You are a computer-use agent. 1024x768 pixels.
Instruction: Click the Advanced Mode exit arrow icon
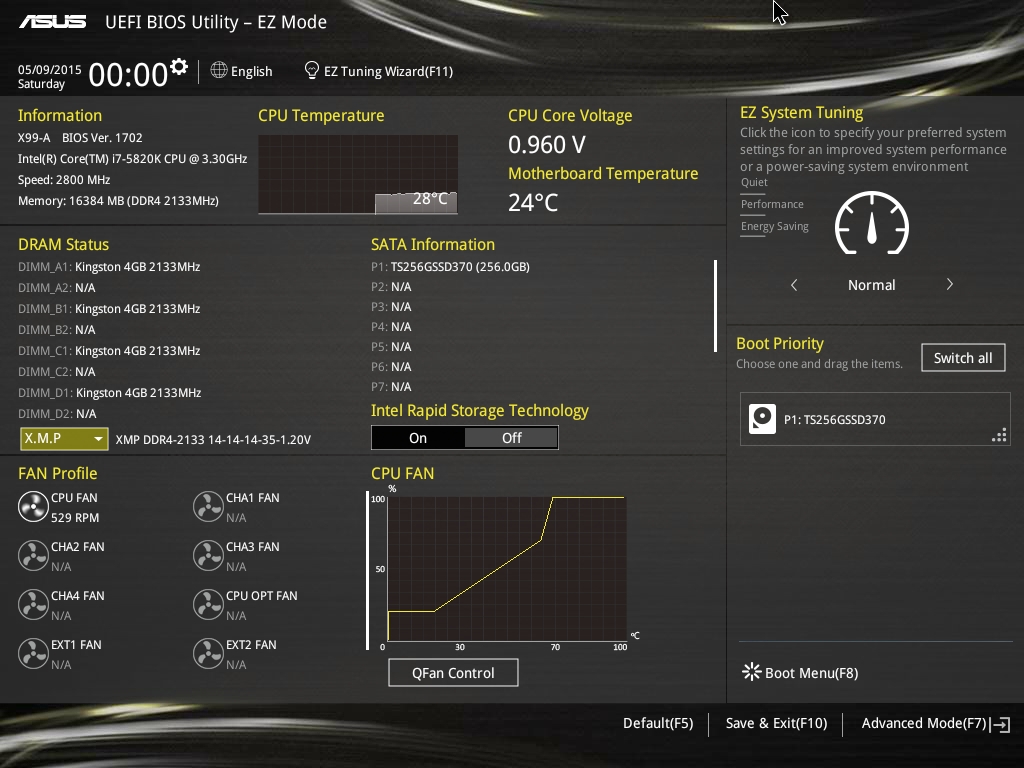click(x=1000, y=724)
